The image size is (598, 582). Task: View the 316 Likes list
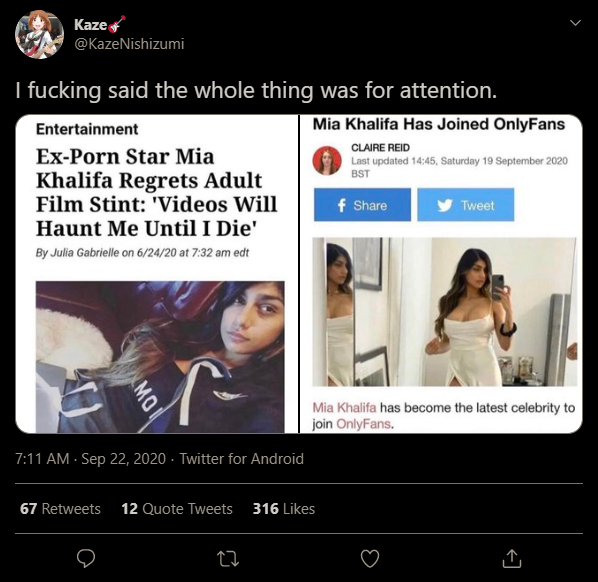tap(284, 508)
